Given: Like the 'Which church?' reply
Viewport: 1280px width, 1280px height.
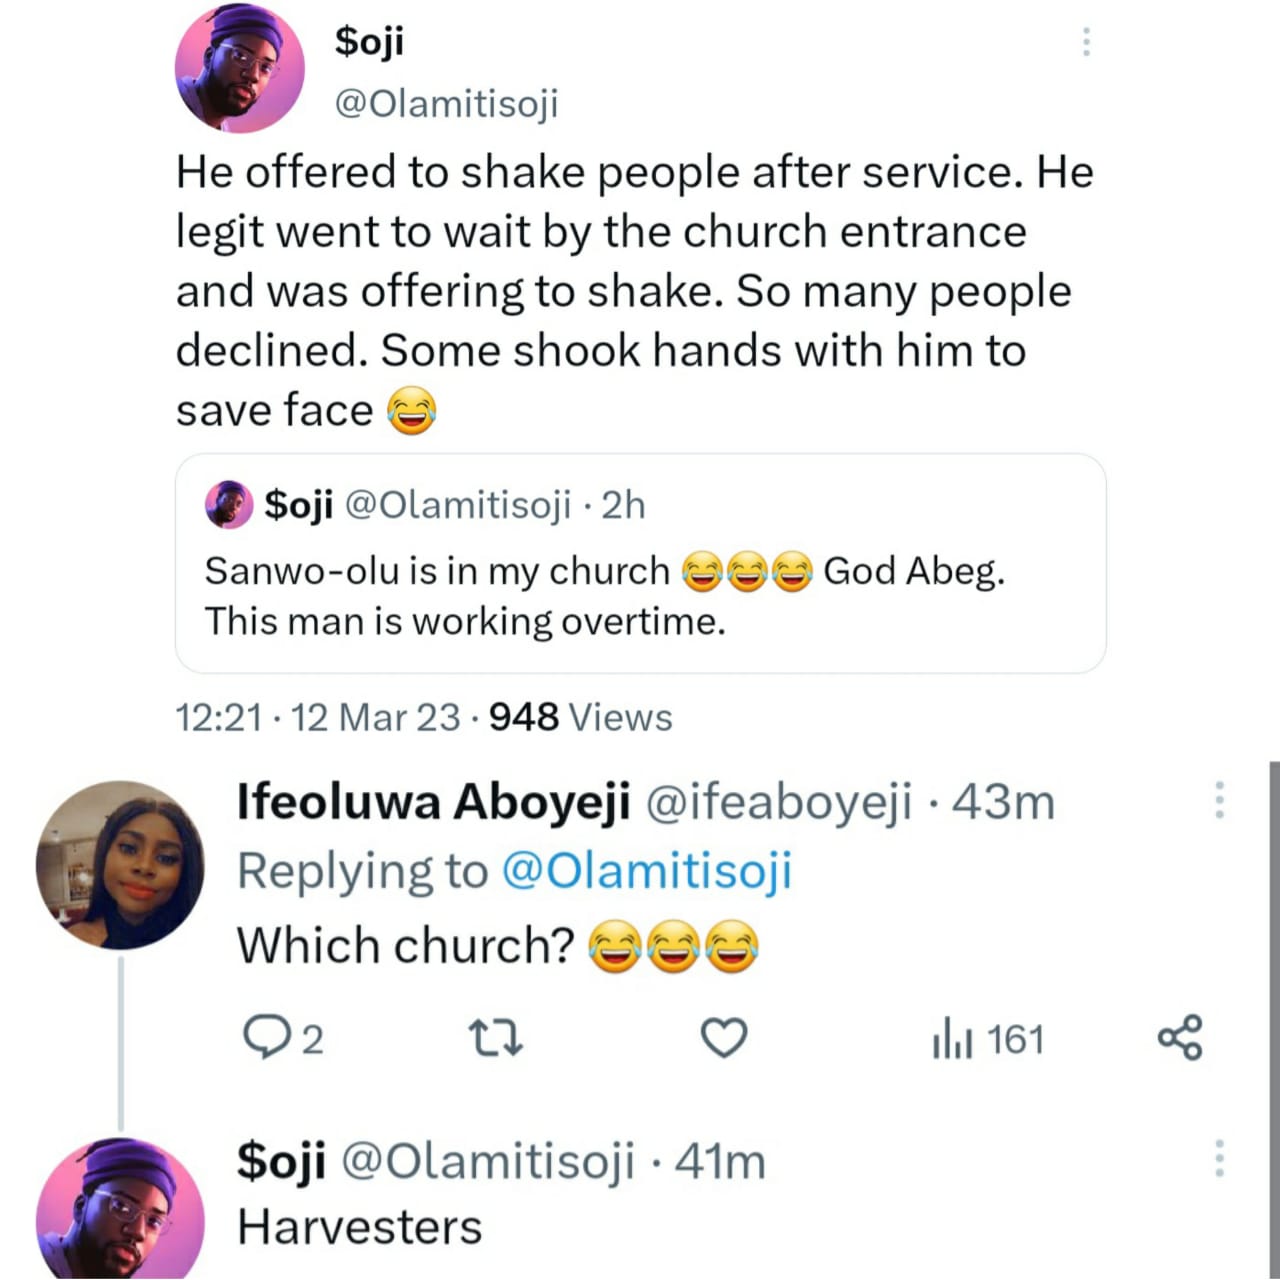Looking at the screenshot, I should [723, 1039].
